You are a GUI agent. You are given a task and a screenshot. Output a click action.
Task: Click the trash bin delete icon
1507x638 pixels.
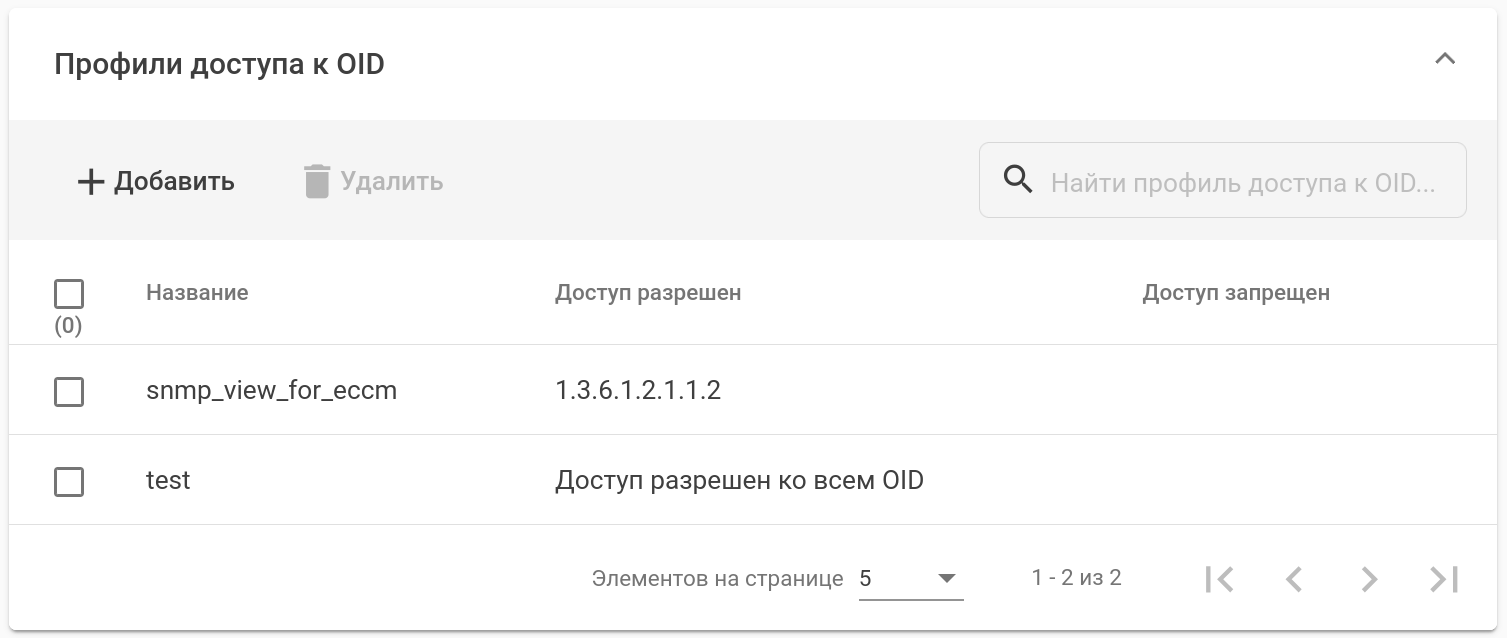coord(316,182)
